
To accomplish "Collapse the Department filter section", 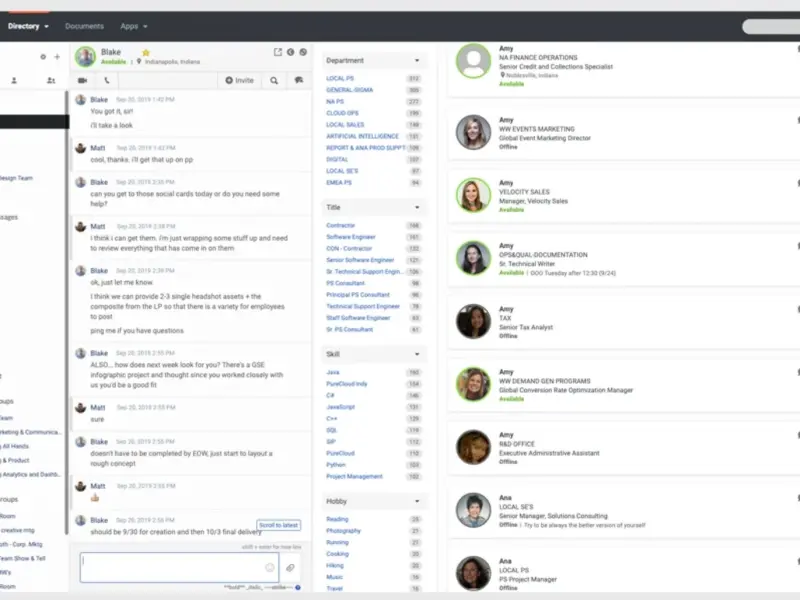I will click(417, 60).
